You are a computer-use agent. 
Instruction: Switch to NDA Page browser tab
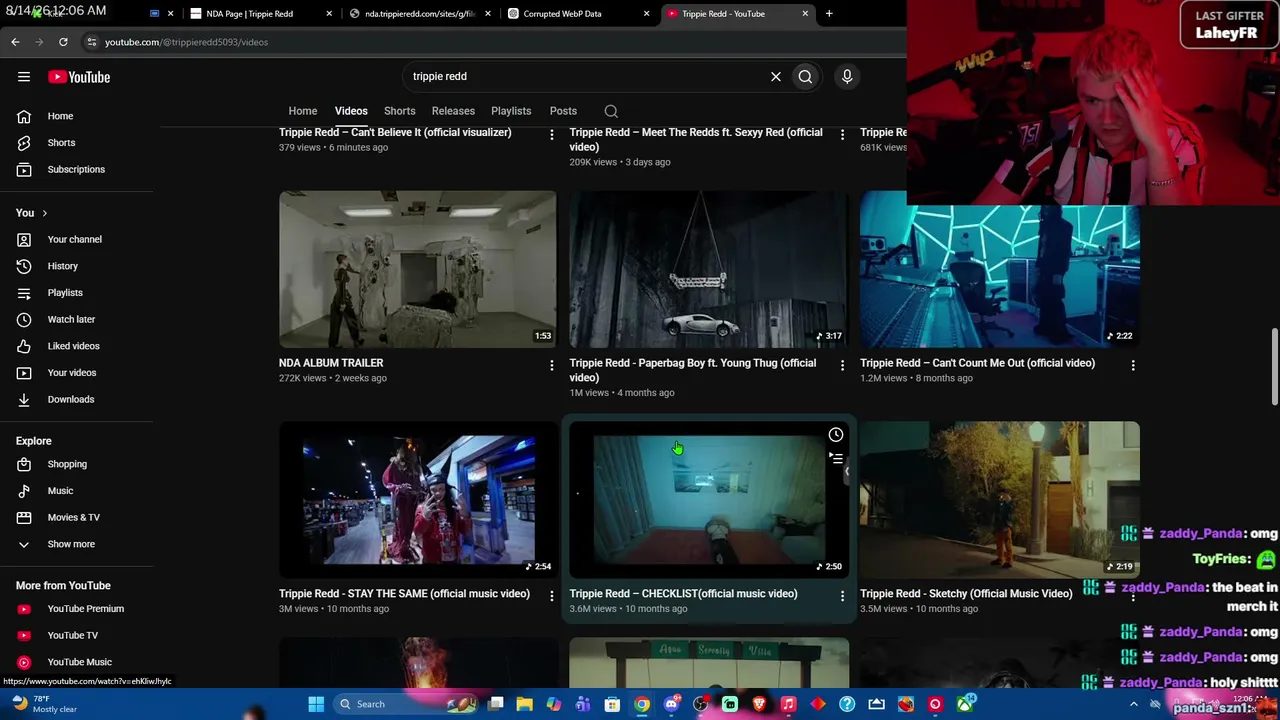260,14
